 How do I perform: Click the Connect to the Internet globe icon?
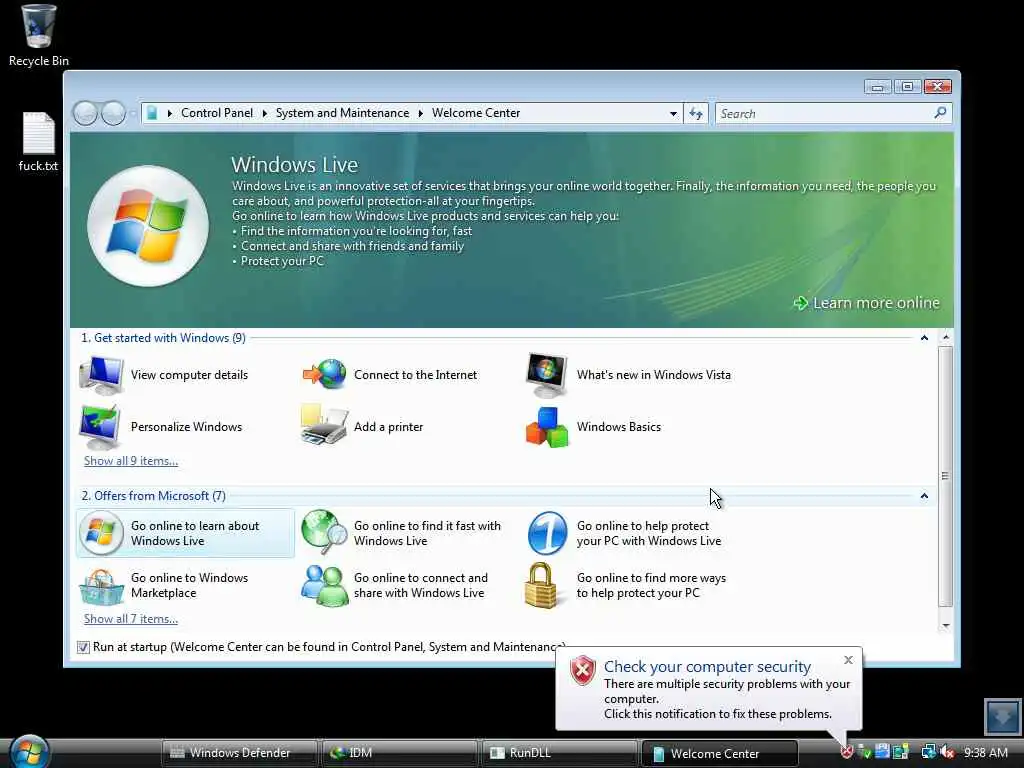(x=325, y=375)
